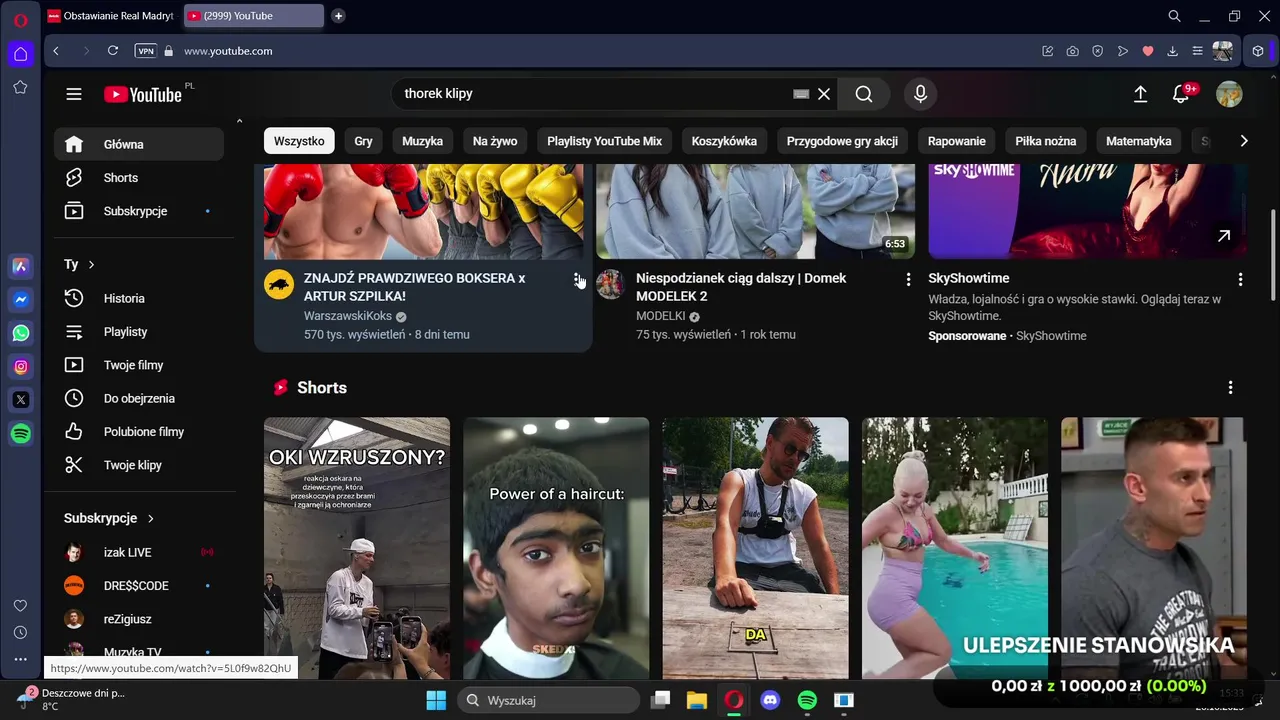The height and width of the screenshot is (720, 1280).
Task: Open YouTube notifications bell
Action: pos(1181,94)
